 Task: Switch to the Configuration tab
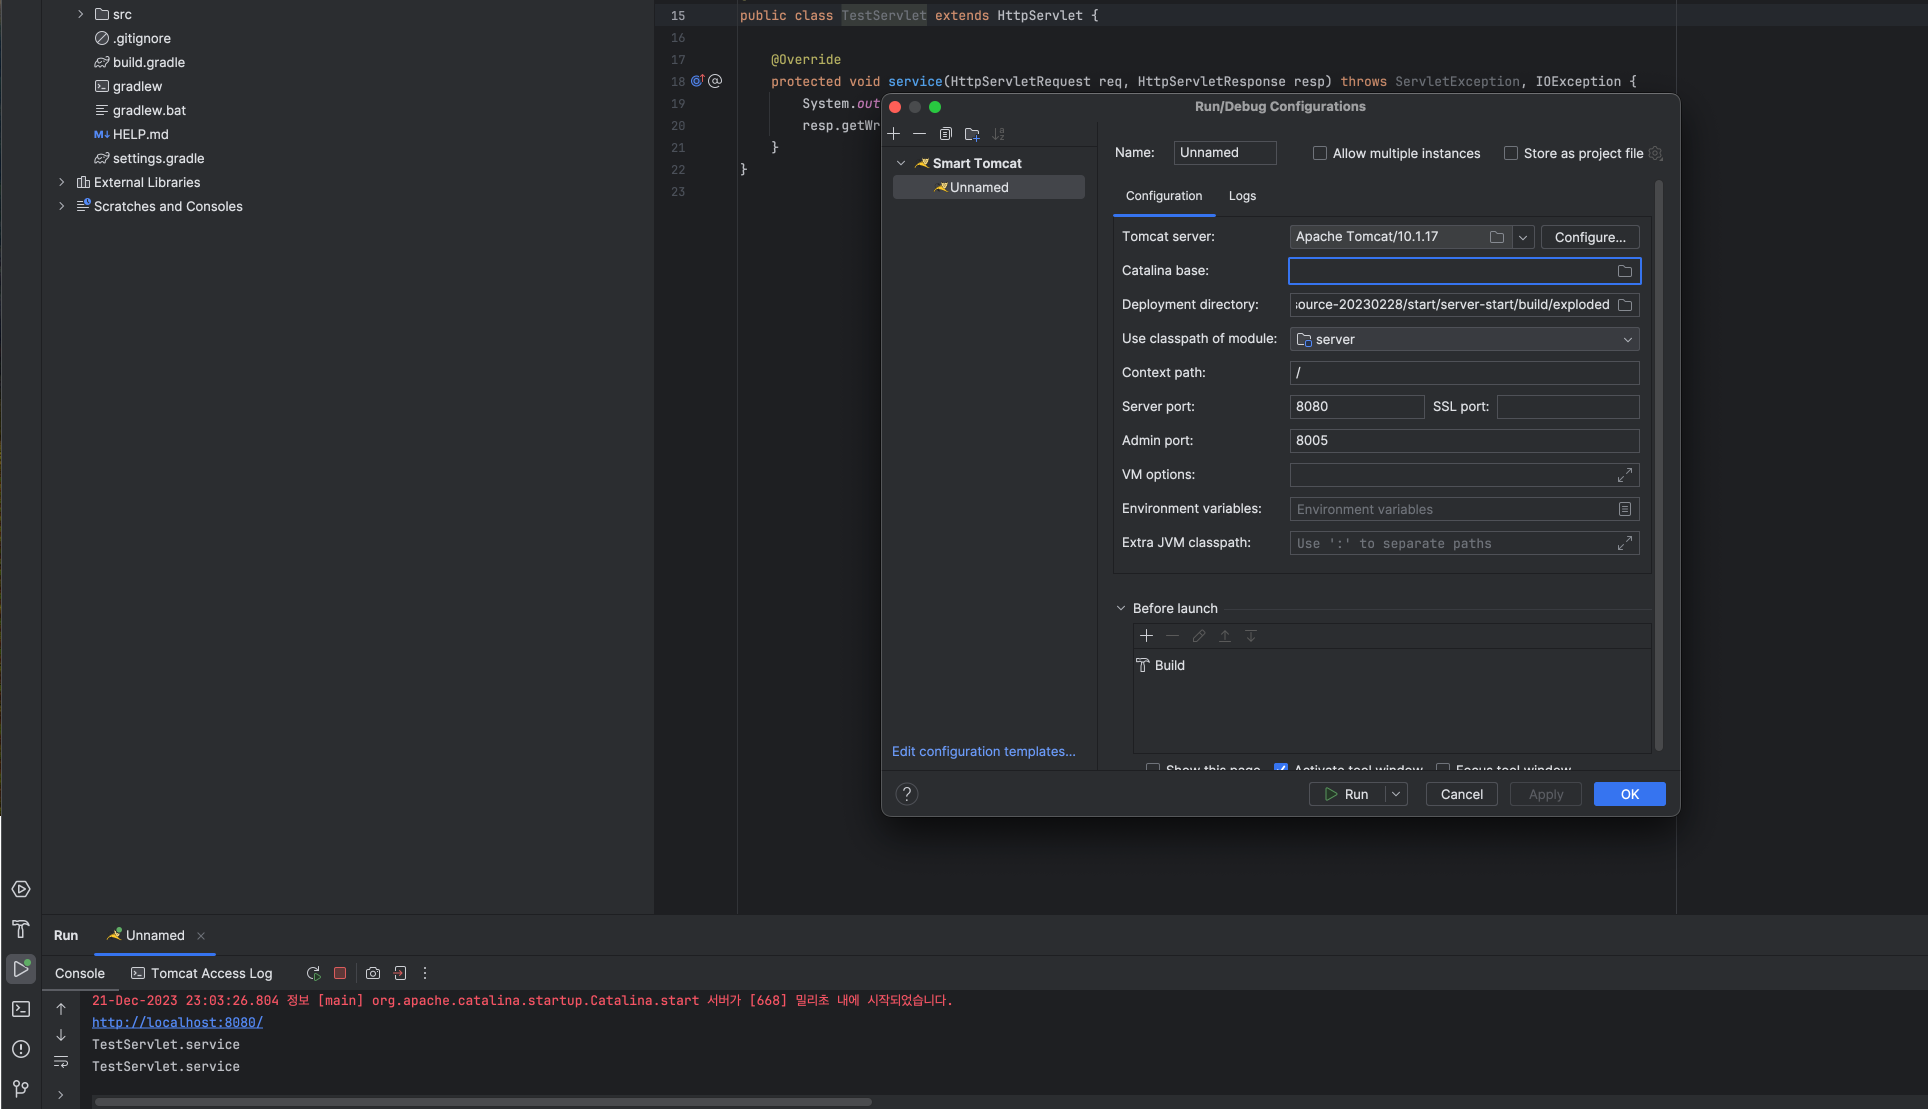[1164, 196]
